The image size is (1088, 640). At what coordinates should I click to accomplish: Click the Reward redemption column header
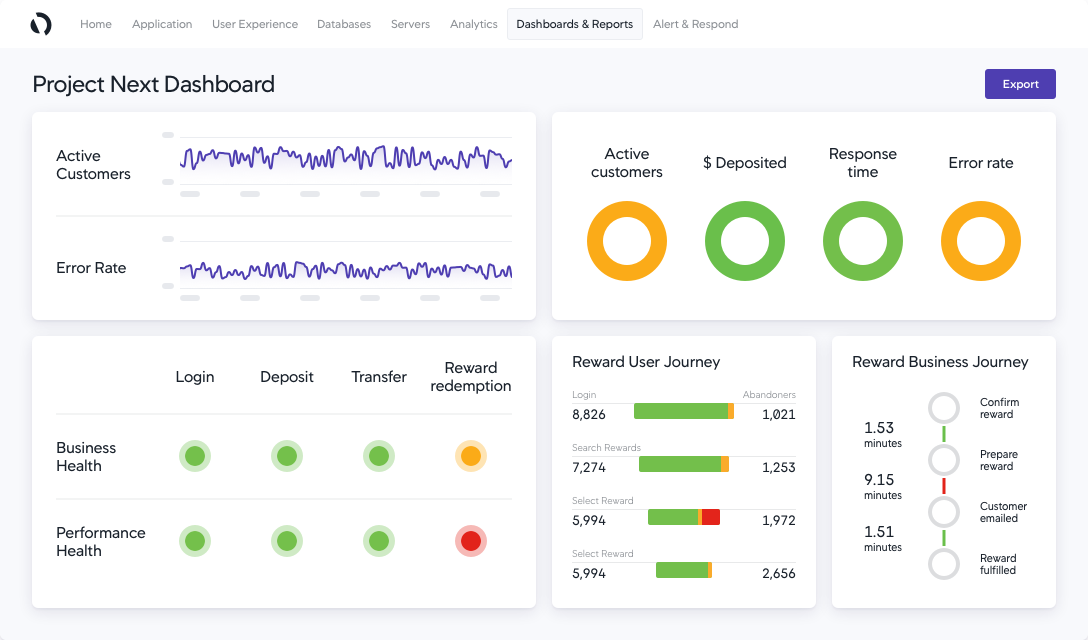[x=470, y=377]
